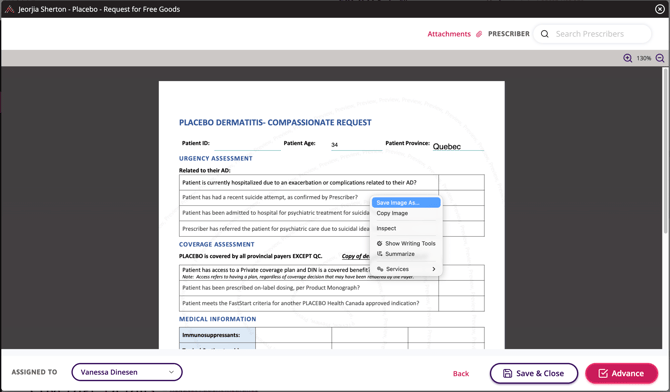
Task: Expand the Services submenu
Action: 406,269
